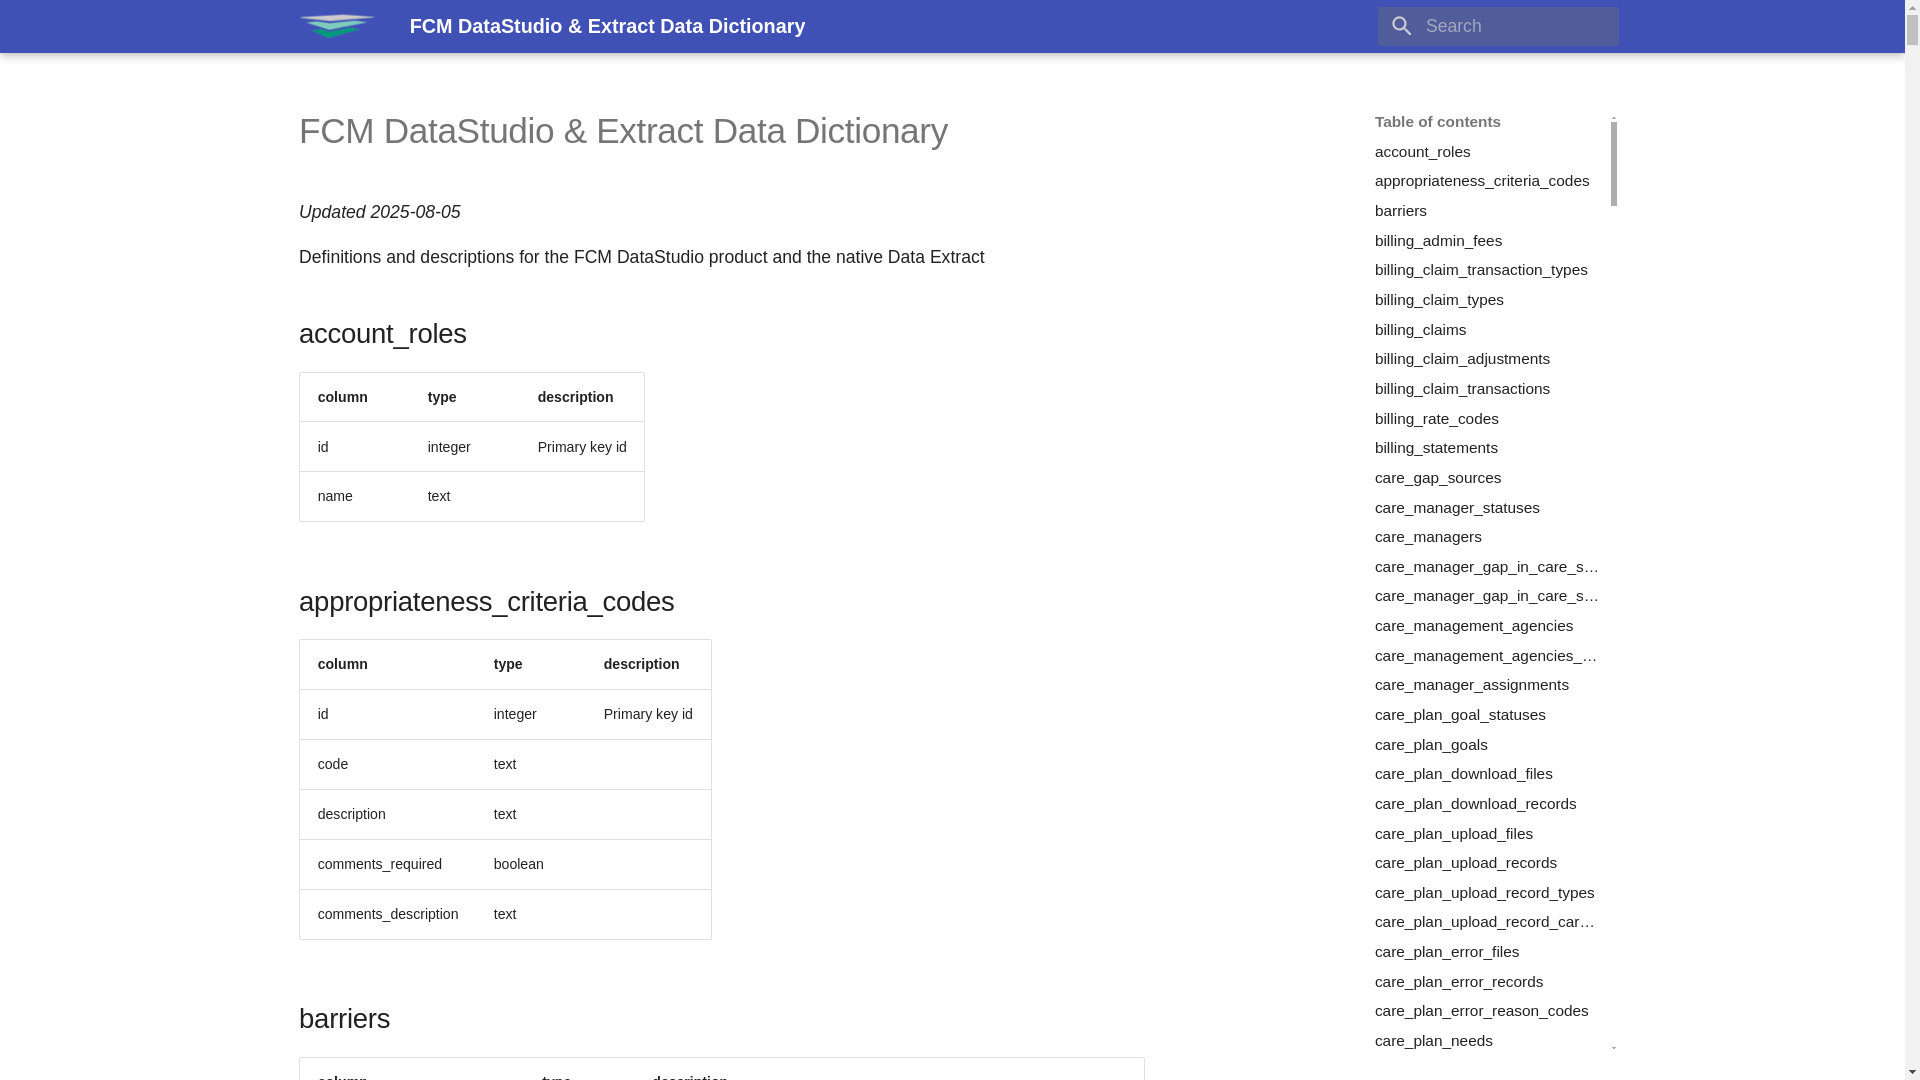Image resolution: width=1920 pixels, height=1080 pixels.
Task: Jump to barriers in table of contents
Action: [1400, 211]
